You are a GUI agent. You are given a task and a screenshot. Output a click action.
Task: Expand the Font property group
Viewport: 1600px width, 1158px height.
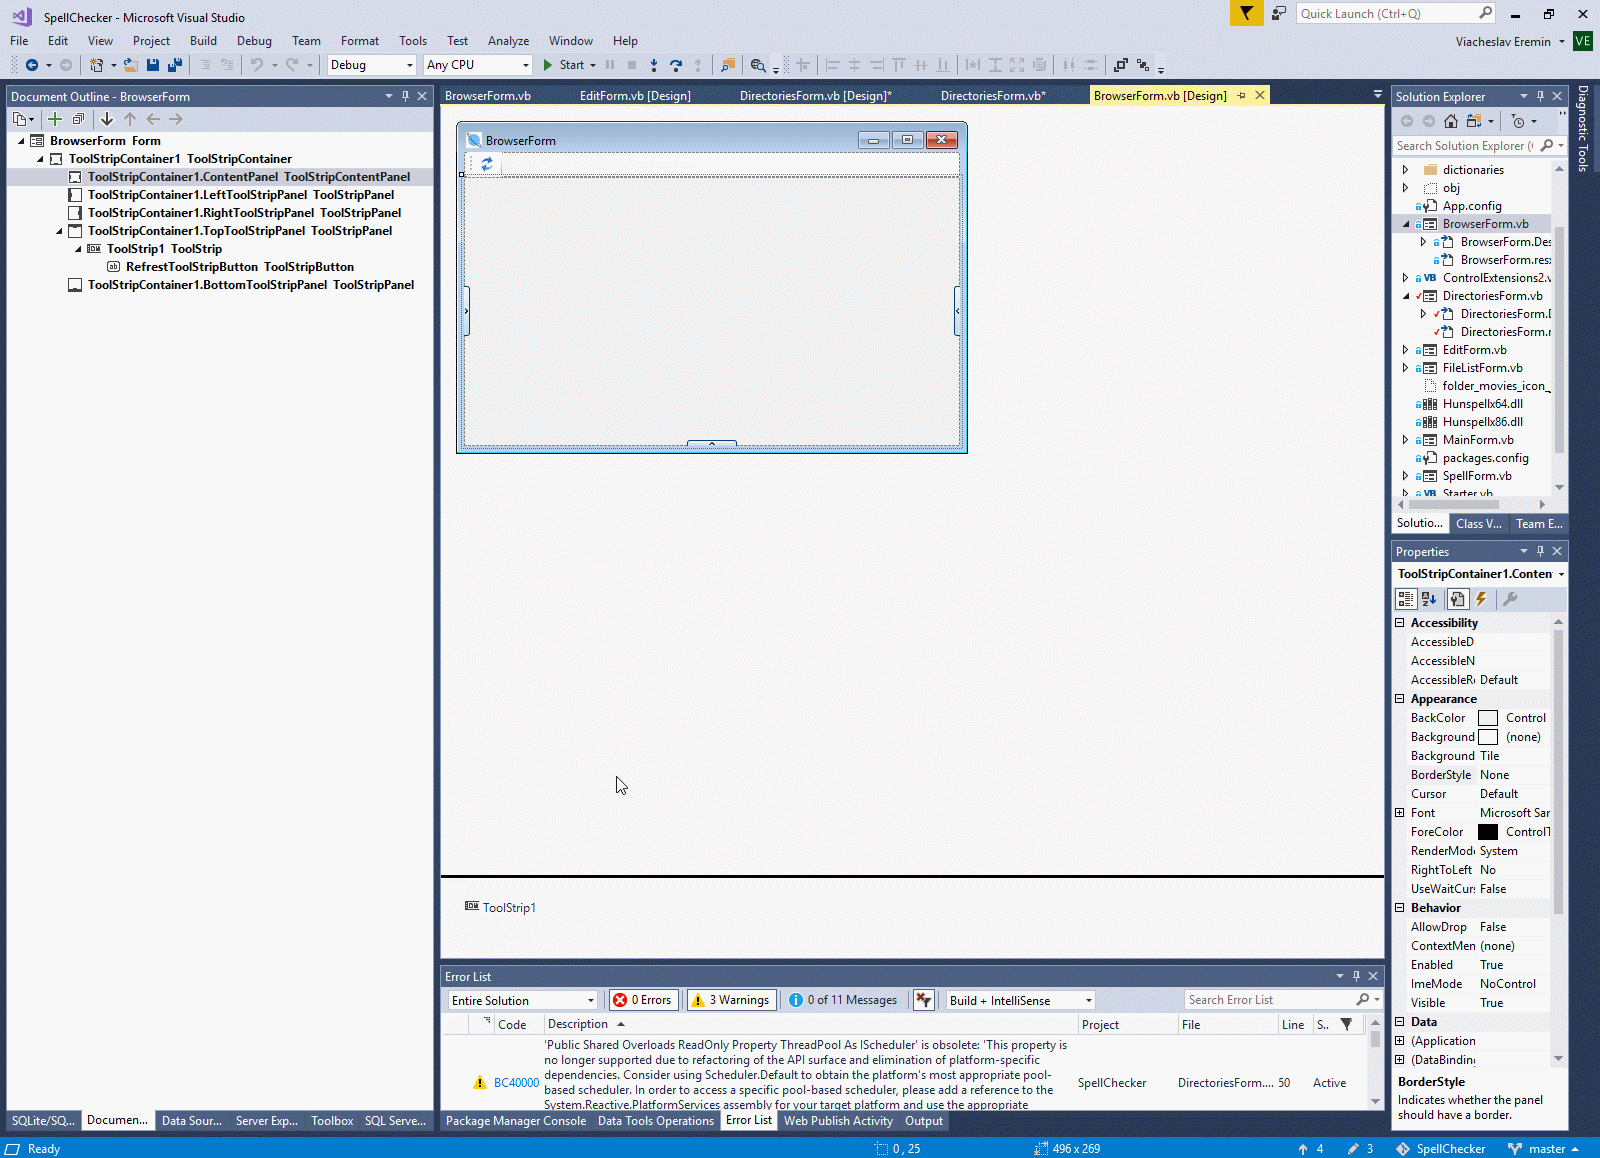[x=1400, y=813]
